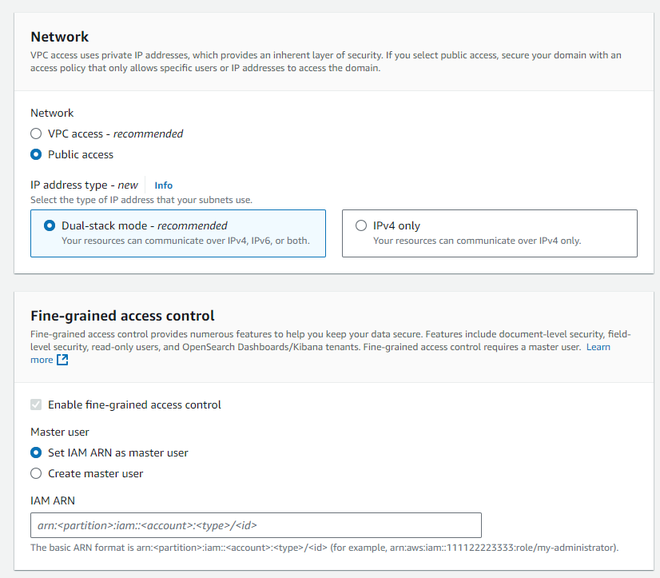
Task: Click the 'IP address type - new' label
Action: click(x=84, y=186)
